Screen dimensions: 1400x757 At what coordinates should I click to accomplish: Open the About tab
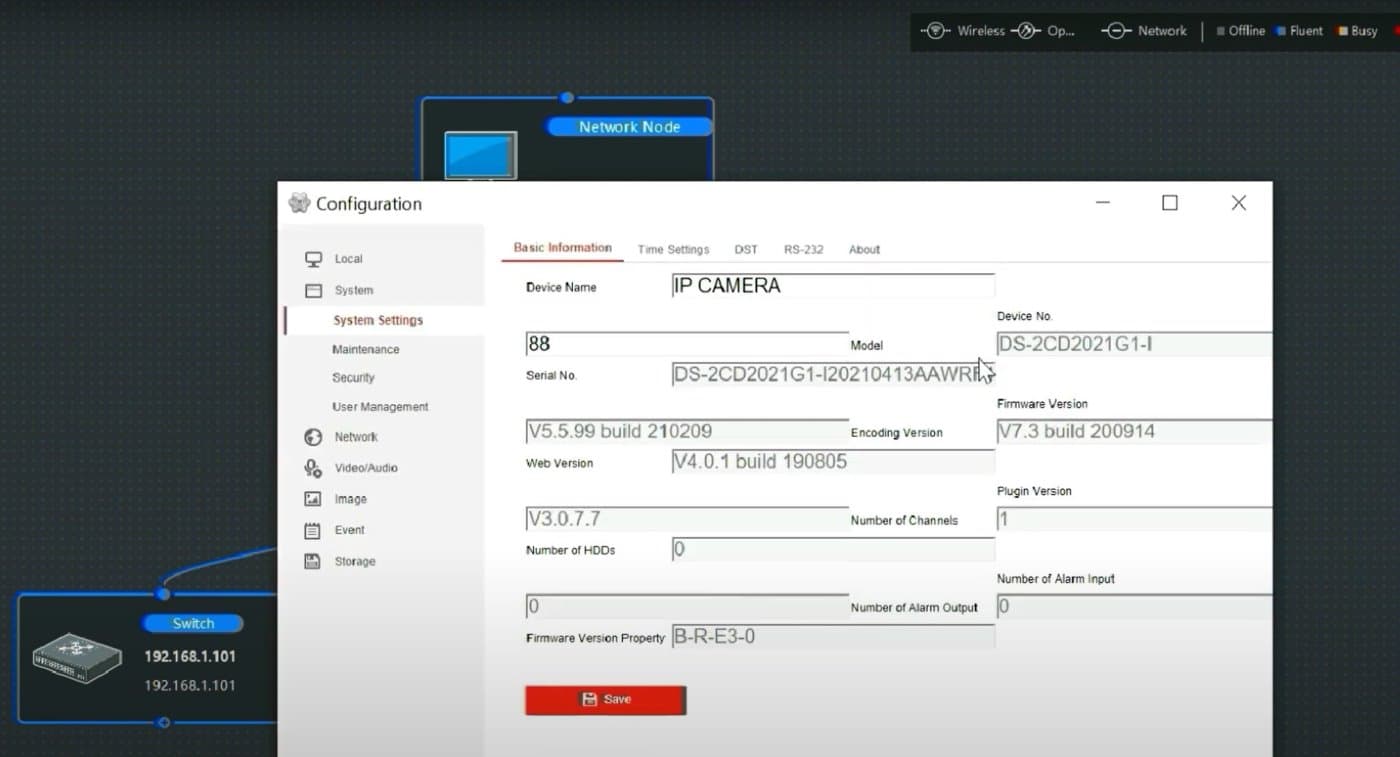coord(863,249)
